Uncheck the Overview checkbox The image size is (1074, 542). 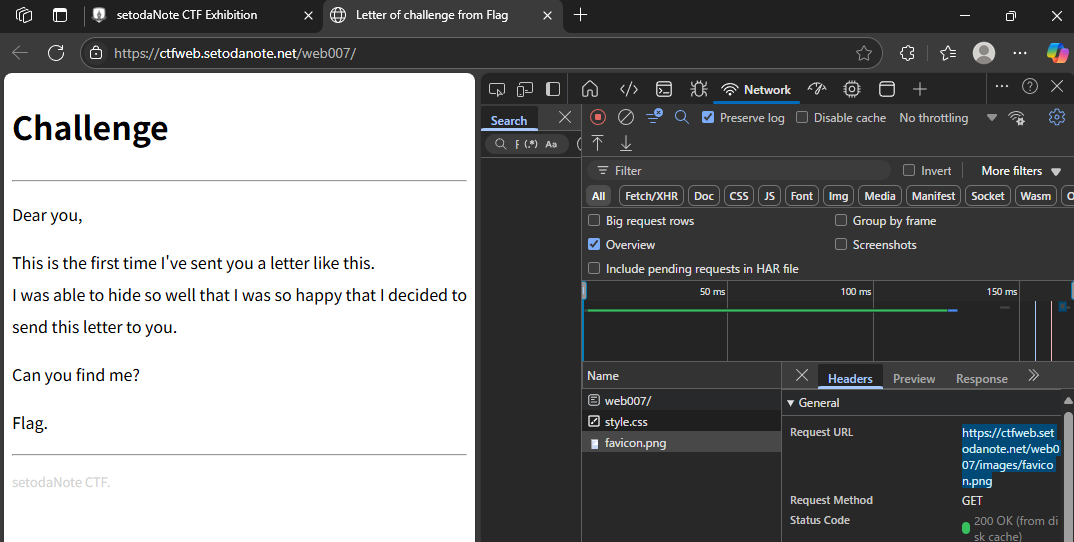point(594,245)
